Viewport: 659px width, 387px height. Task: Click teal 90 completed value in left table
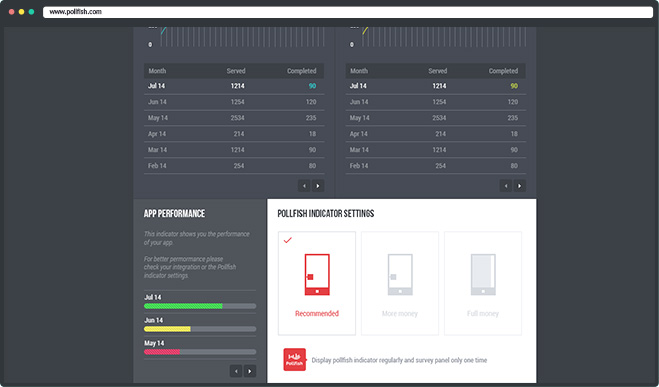[x=312, y=86]
